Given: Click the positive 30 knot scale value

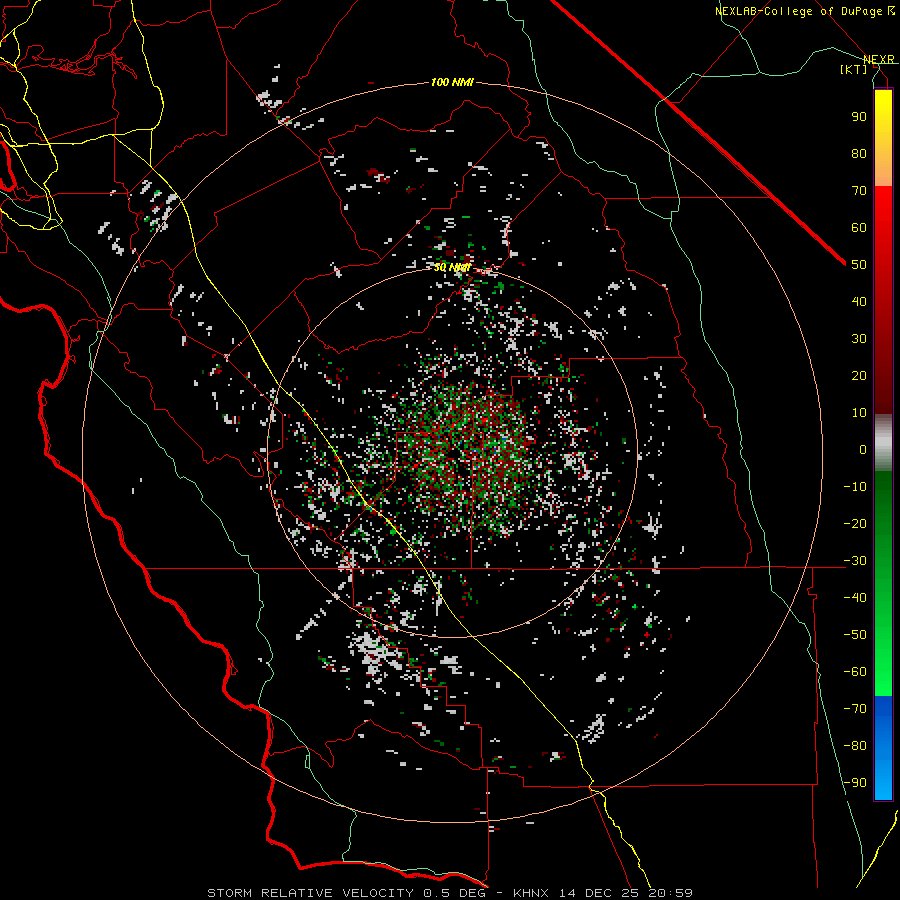Looking at the screenshot, I should pyautogui.click(x=859, y=339).
